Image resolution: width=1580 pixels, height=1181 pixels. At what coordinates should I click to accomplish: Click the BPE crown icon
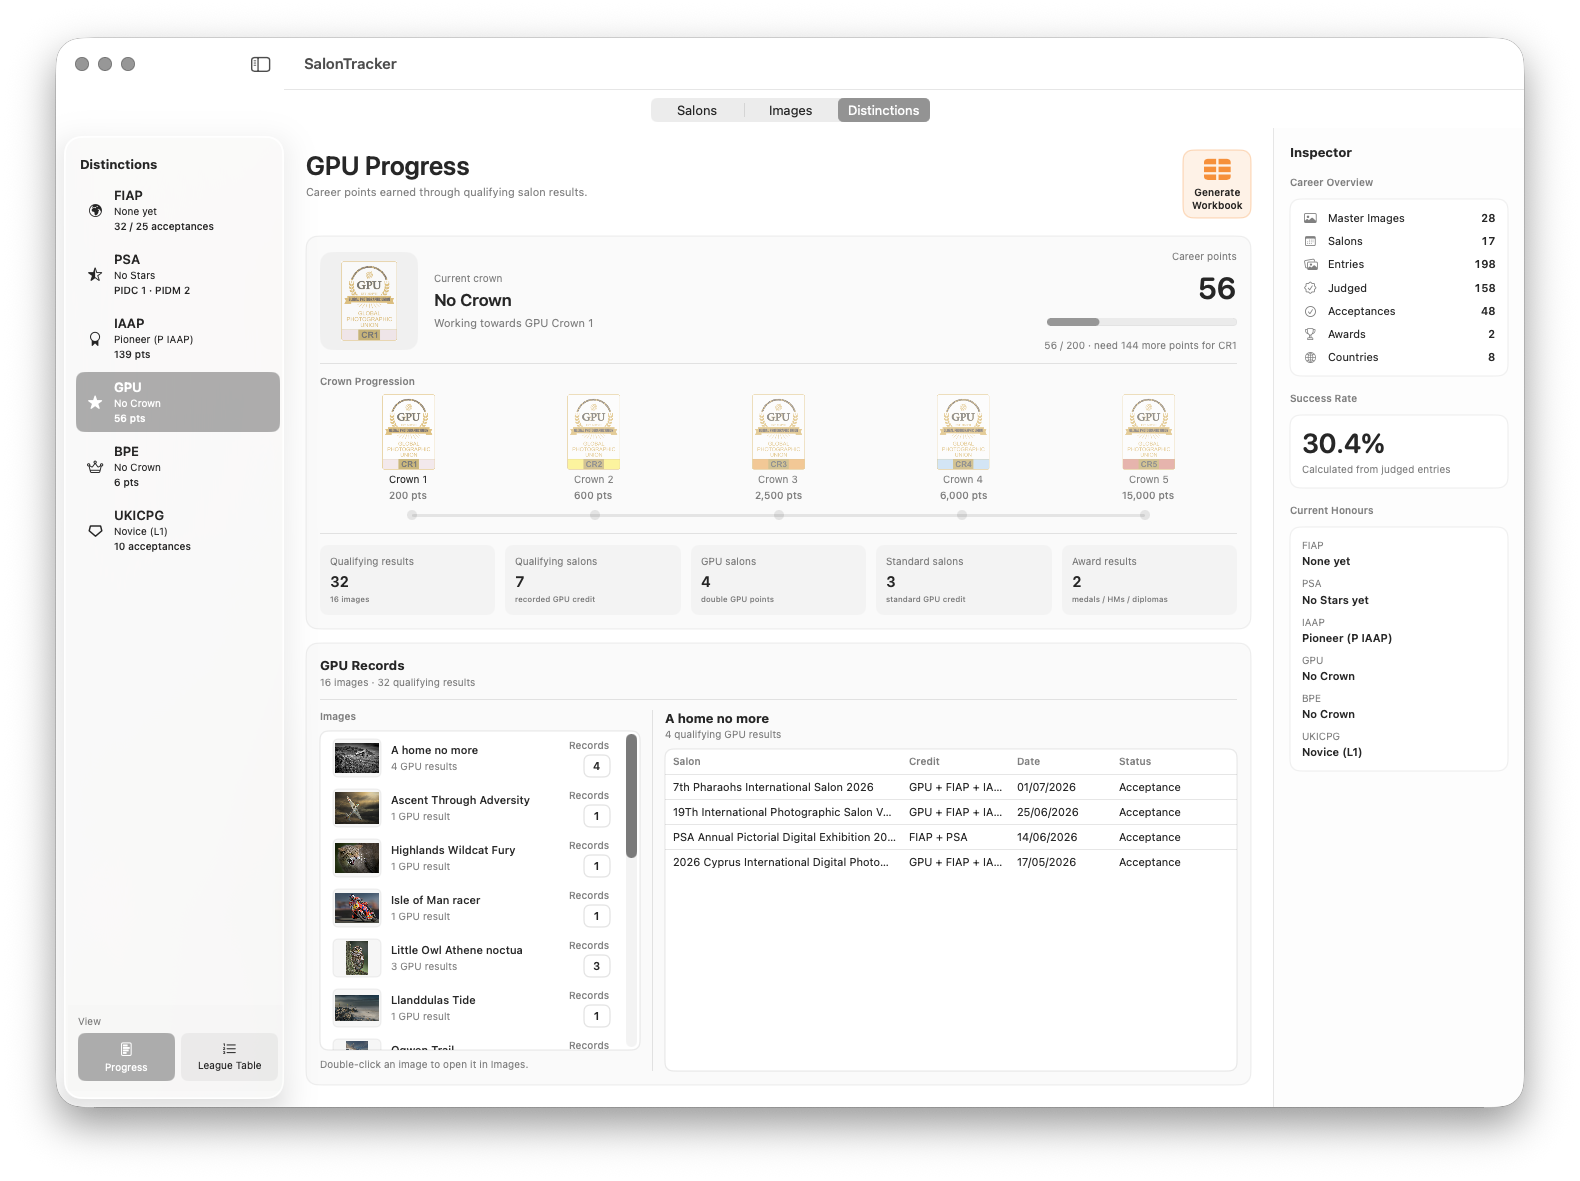pos(95,467)
